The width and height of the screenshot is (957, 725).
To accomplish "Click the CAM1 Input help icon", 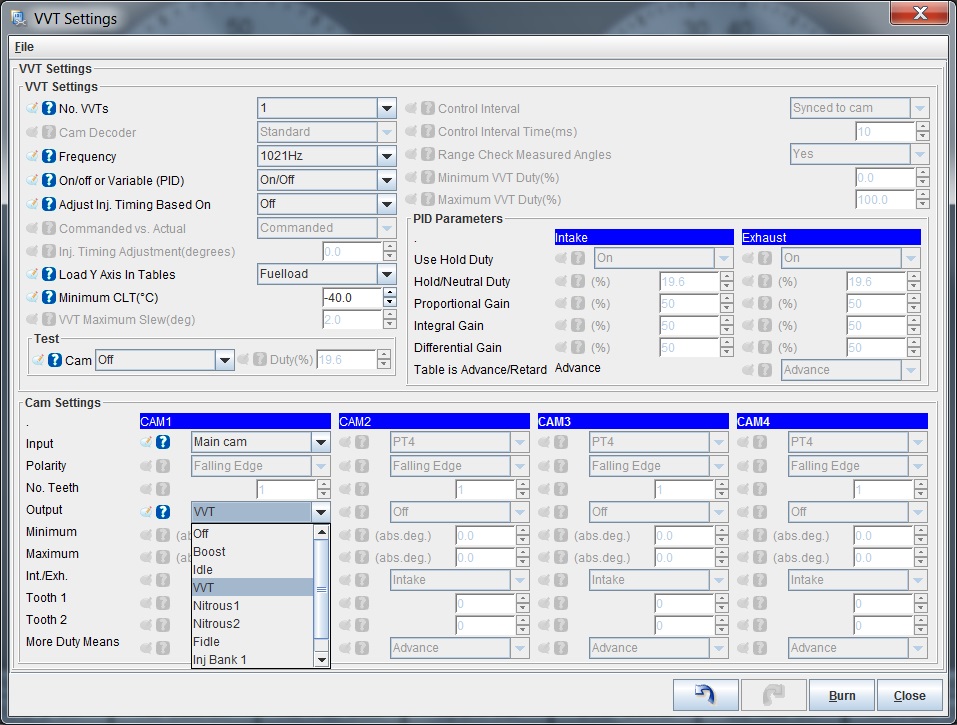I will pos(163,442).
